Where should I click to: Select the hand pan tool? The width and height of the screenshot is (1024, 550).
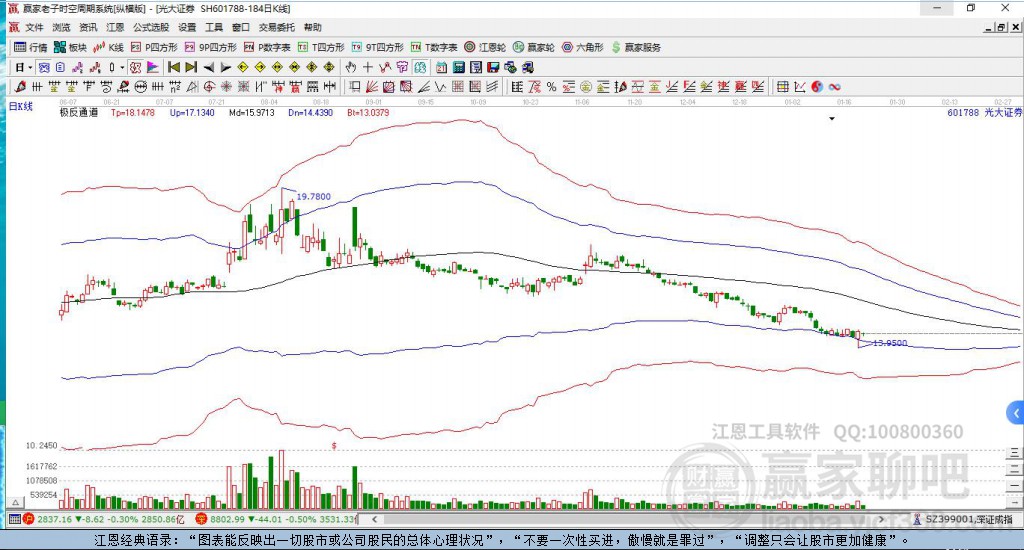click(x=351, y=67)
